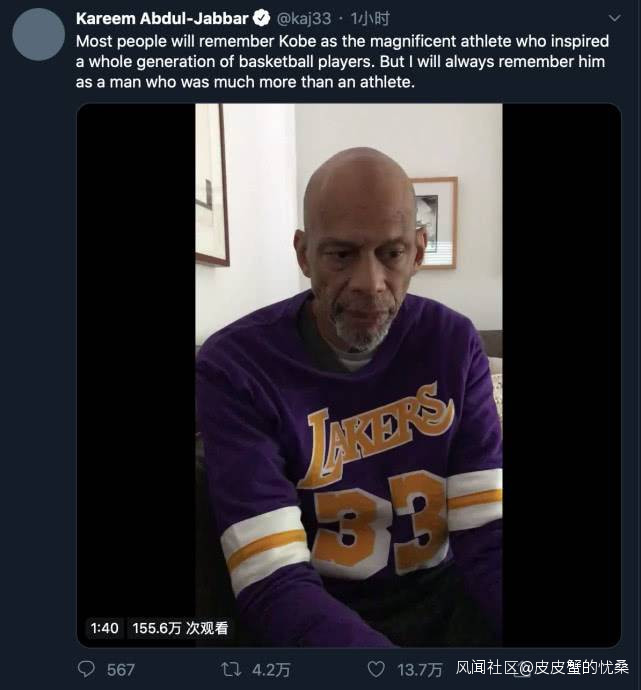Click the 155.6万 view count label

(x=180, y=628)
